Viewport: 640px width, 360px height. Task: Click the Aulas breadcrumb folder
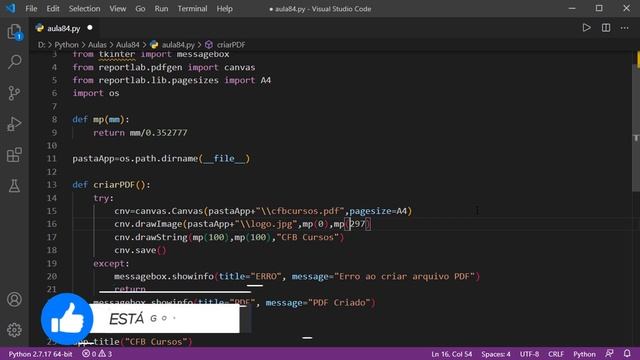pyautogui.click(x=97, y=45)
